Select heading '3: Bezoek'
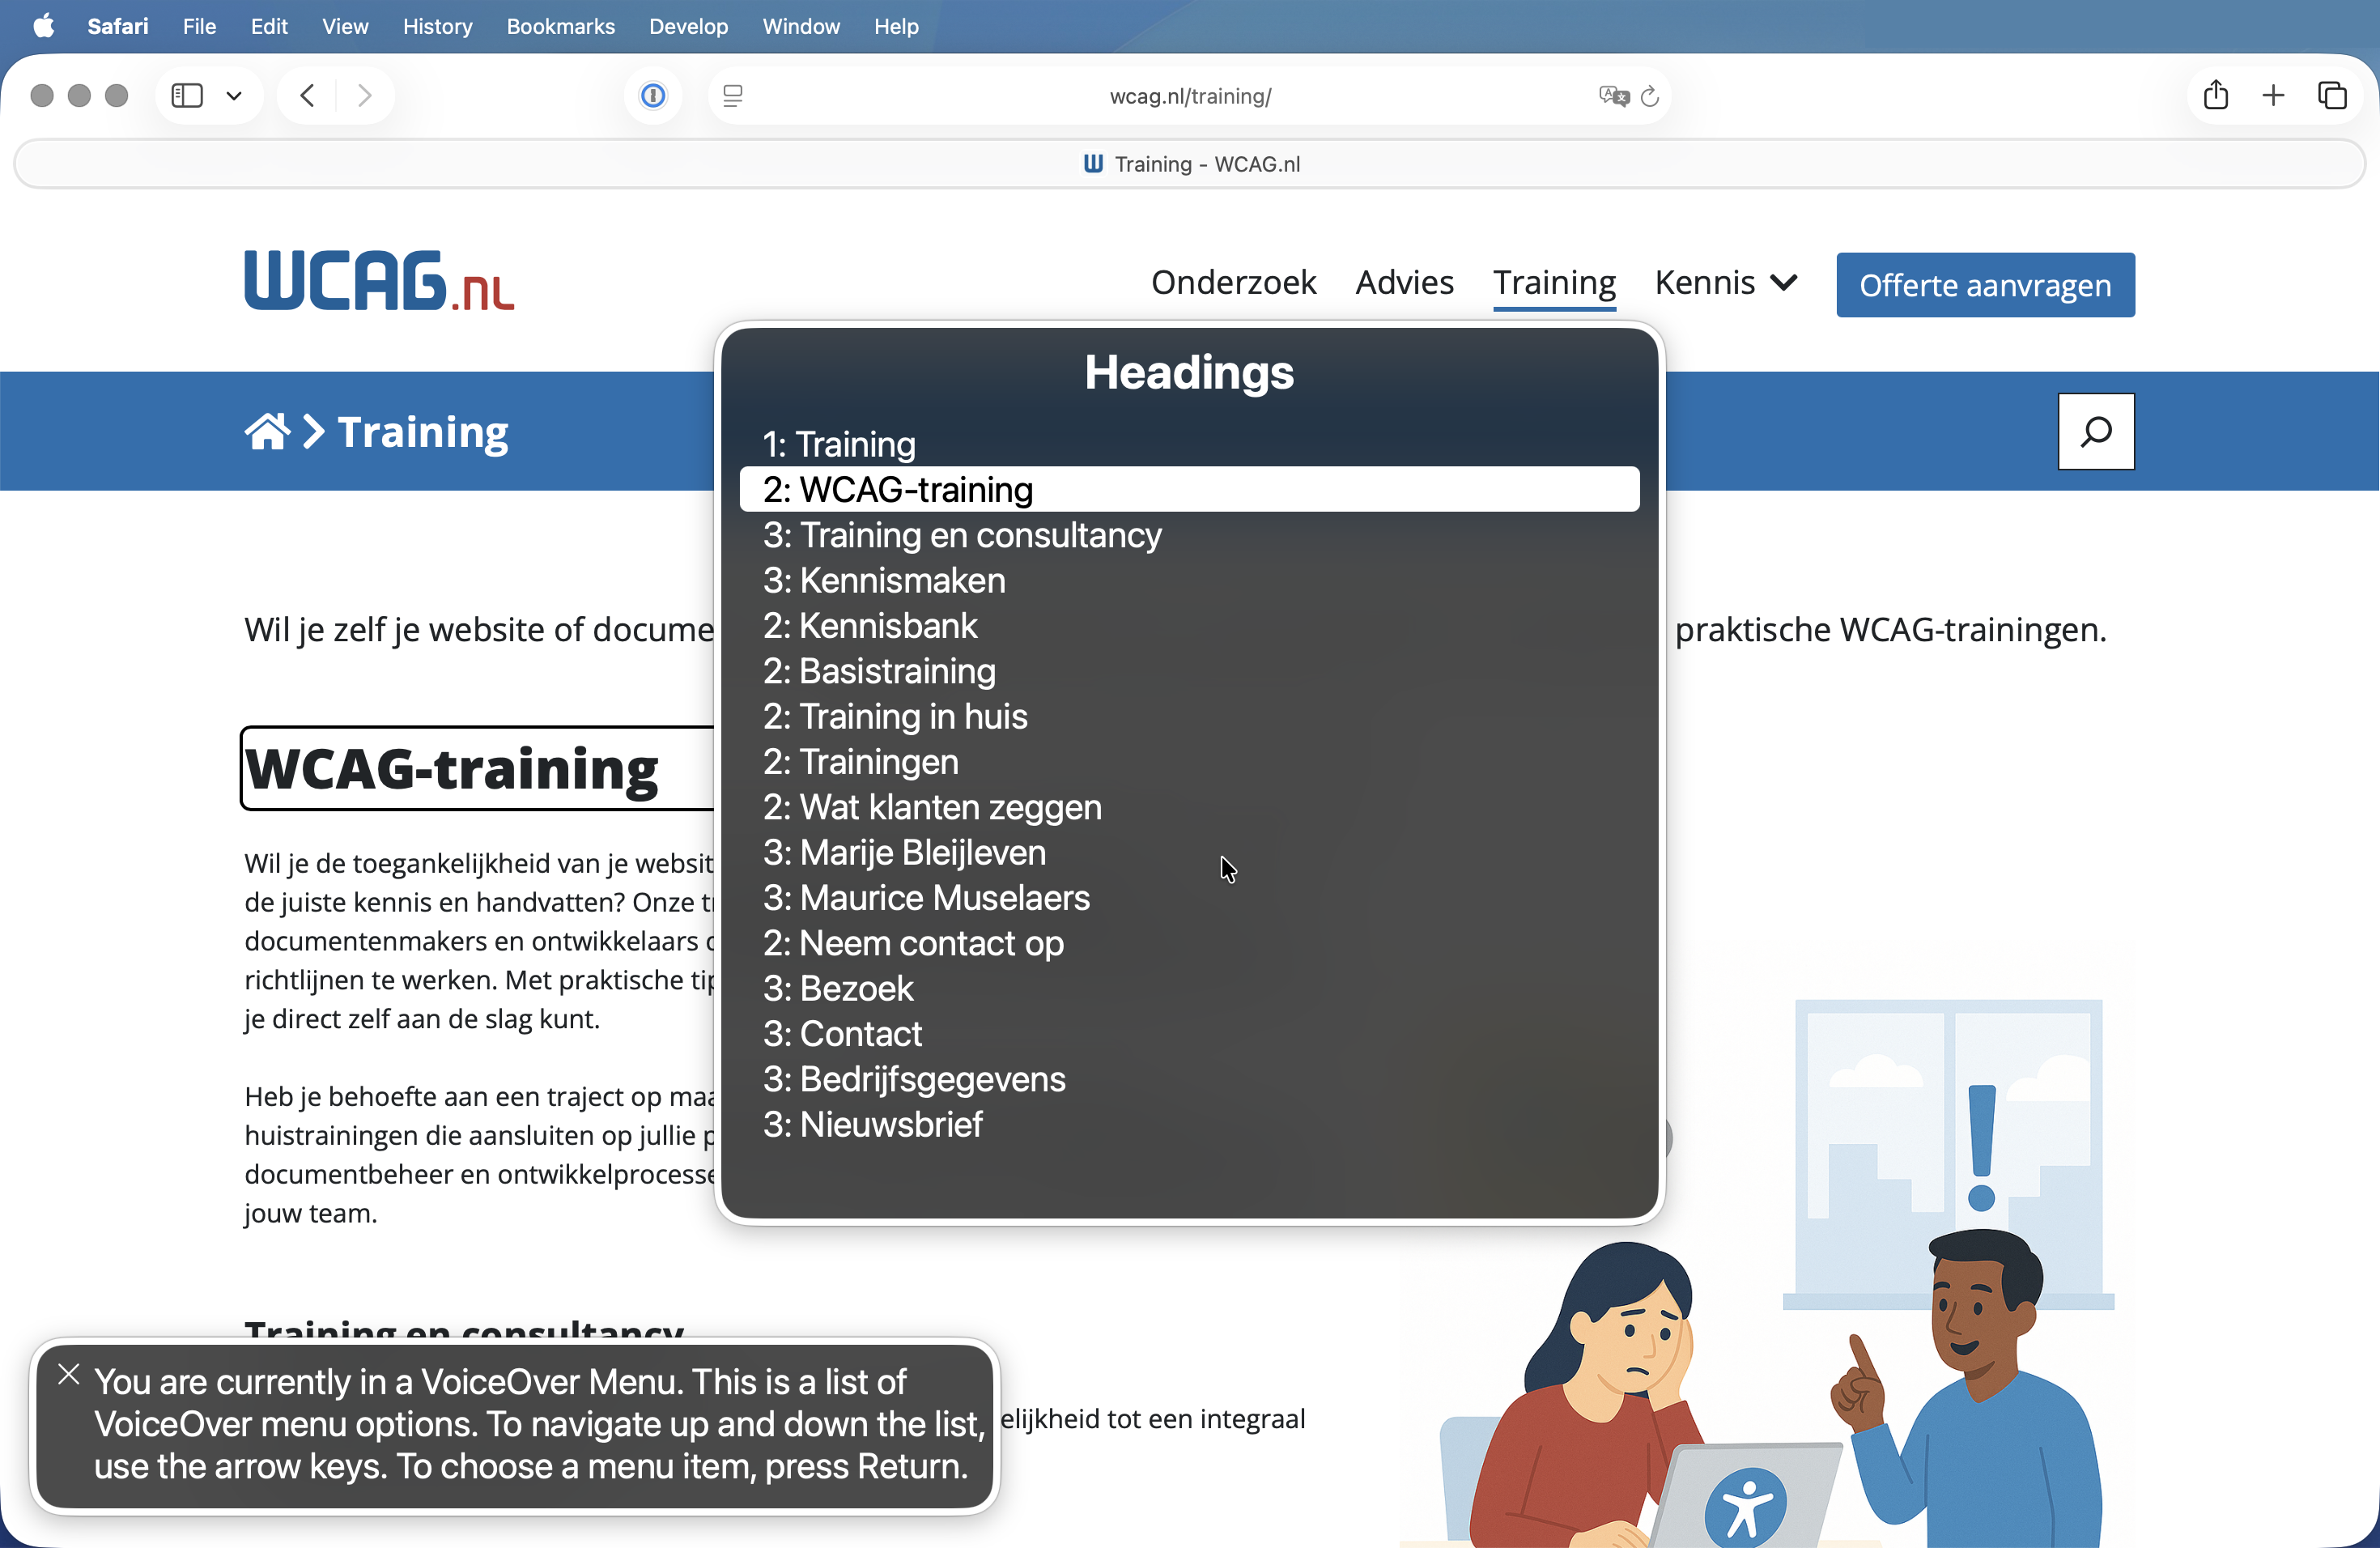 pyautogui.click(x=1189, y=988)
